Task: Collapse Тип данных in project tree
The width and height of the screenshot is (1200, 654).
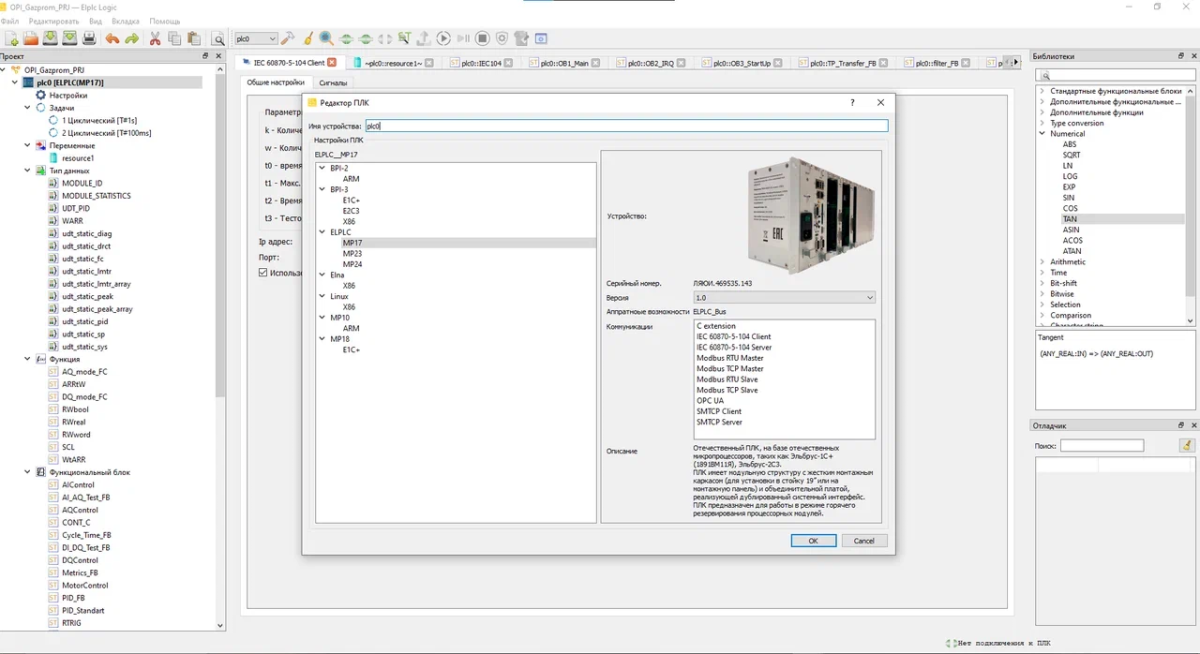Action: coord(28,171)
